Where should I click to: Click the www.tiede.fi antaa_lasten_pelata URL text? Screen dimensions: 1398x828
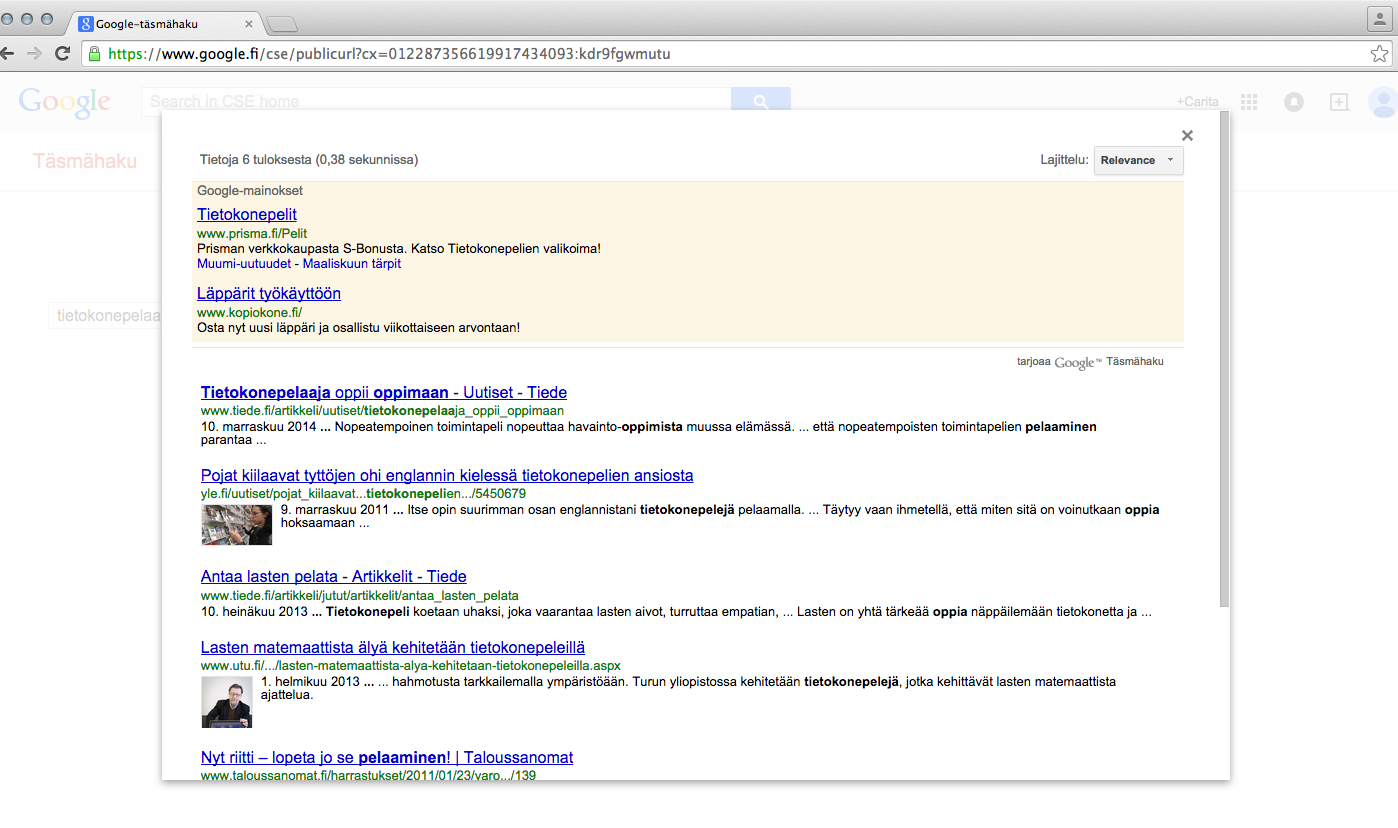[360, 596]
